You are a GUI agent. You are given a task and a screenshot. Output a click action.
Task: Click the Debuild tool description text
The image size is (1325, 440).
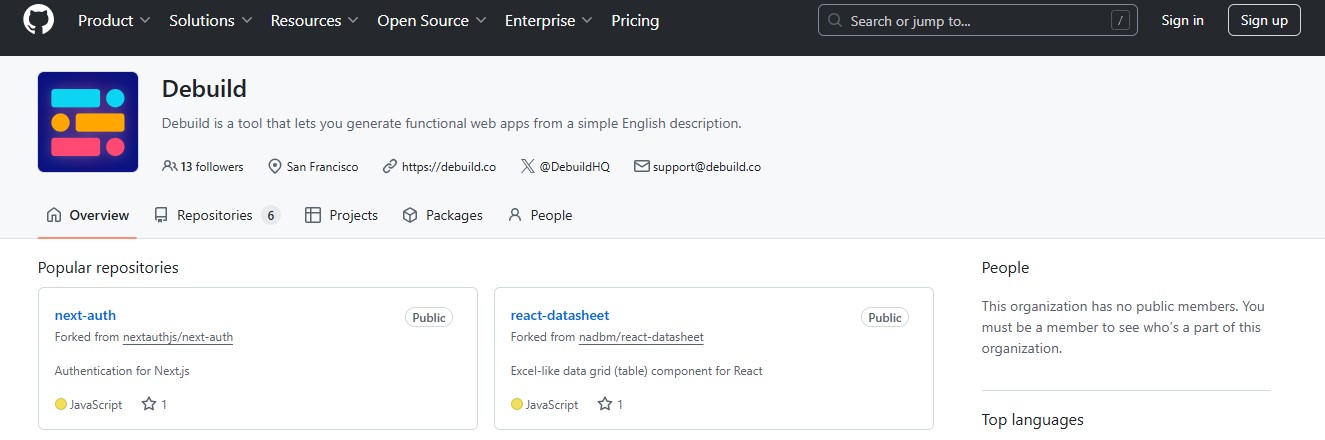pyautogui.click(x=452, y=124)
